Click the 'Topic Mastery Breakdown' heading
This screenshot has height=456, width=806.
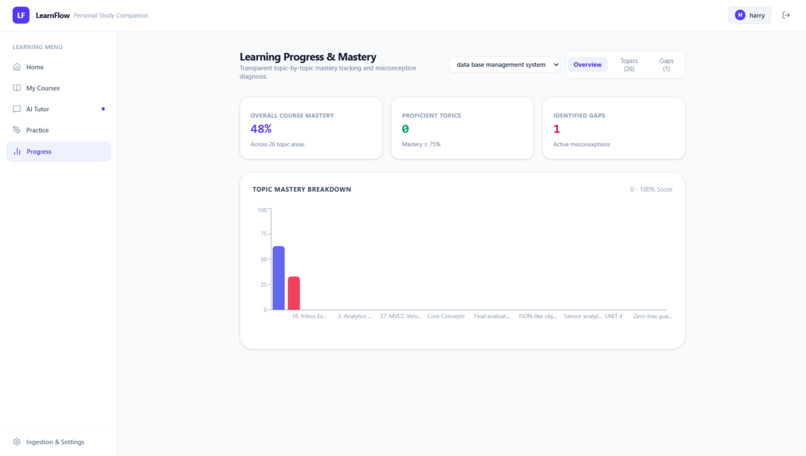(302, 189)
